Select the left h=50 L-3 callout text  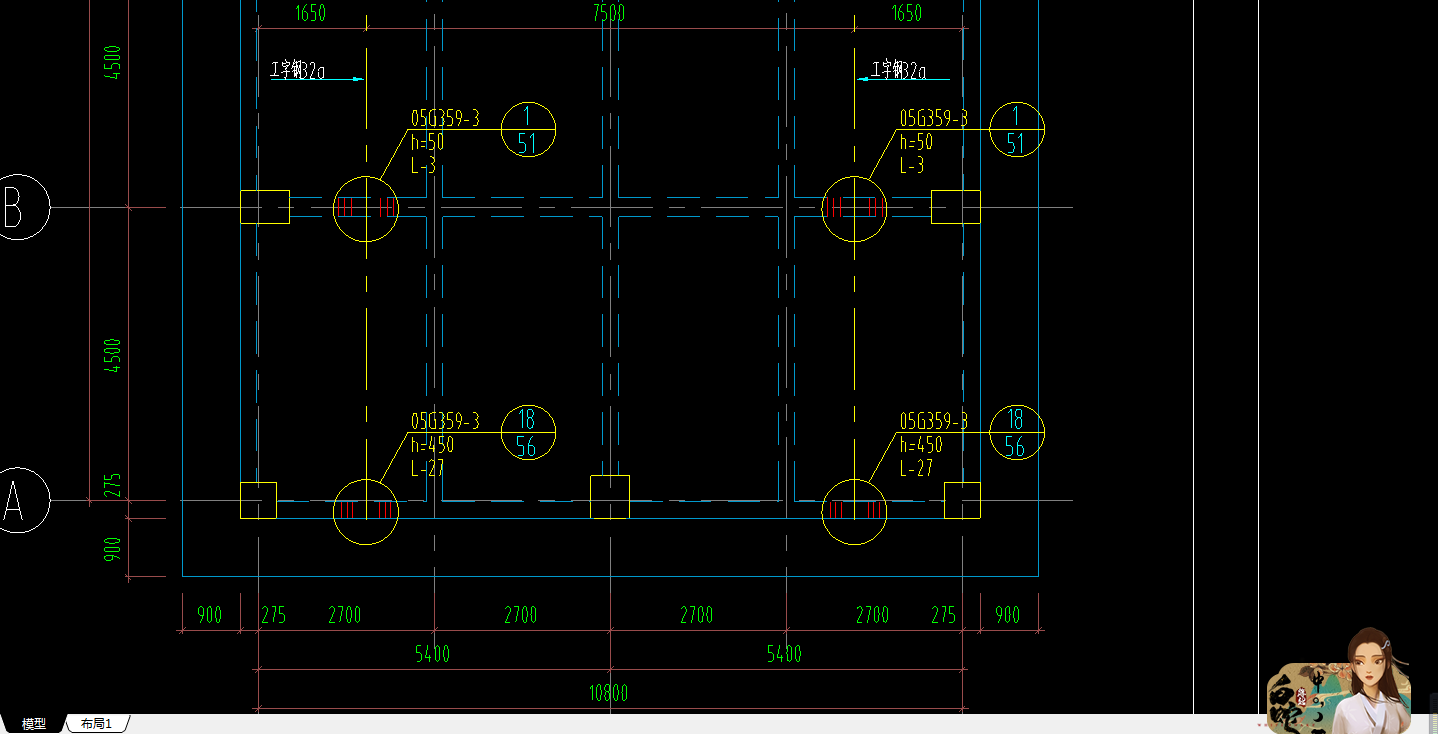tap(428, 154)
